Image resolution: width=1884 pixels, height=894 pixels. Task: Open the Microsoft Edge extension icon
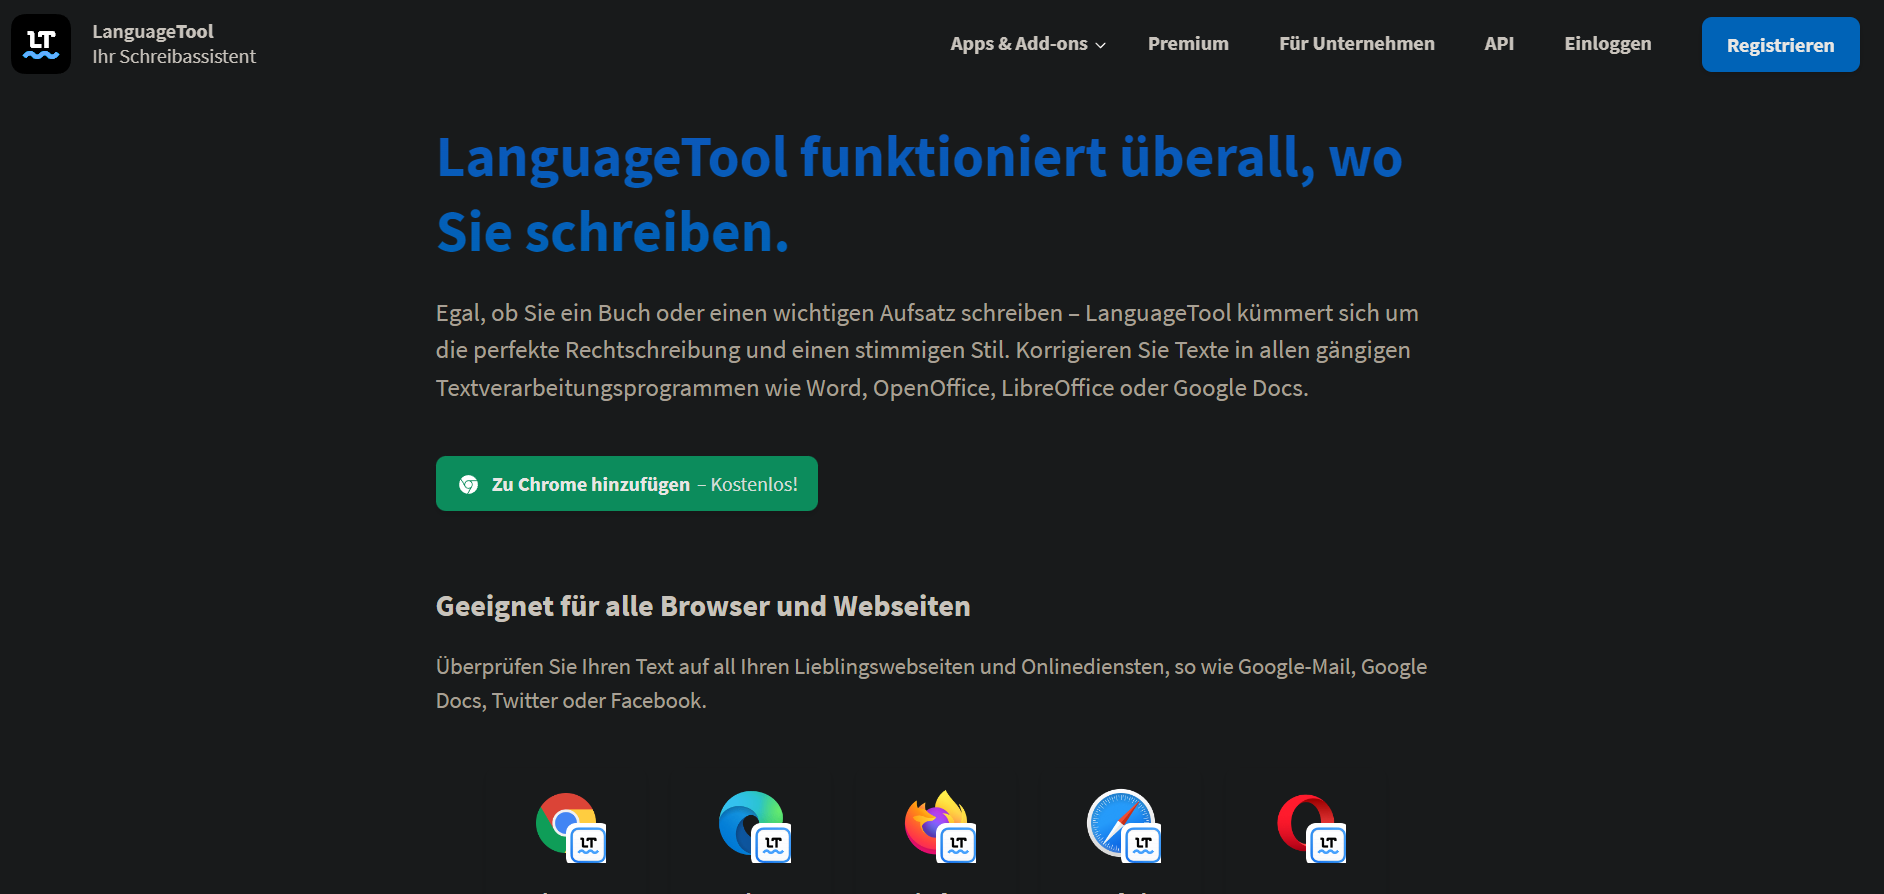(755, 827)
